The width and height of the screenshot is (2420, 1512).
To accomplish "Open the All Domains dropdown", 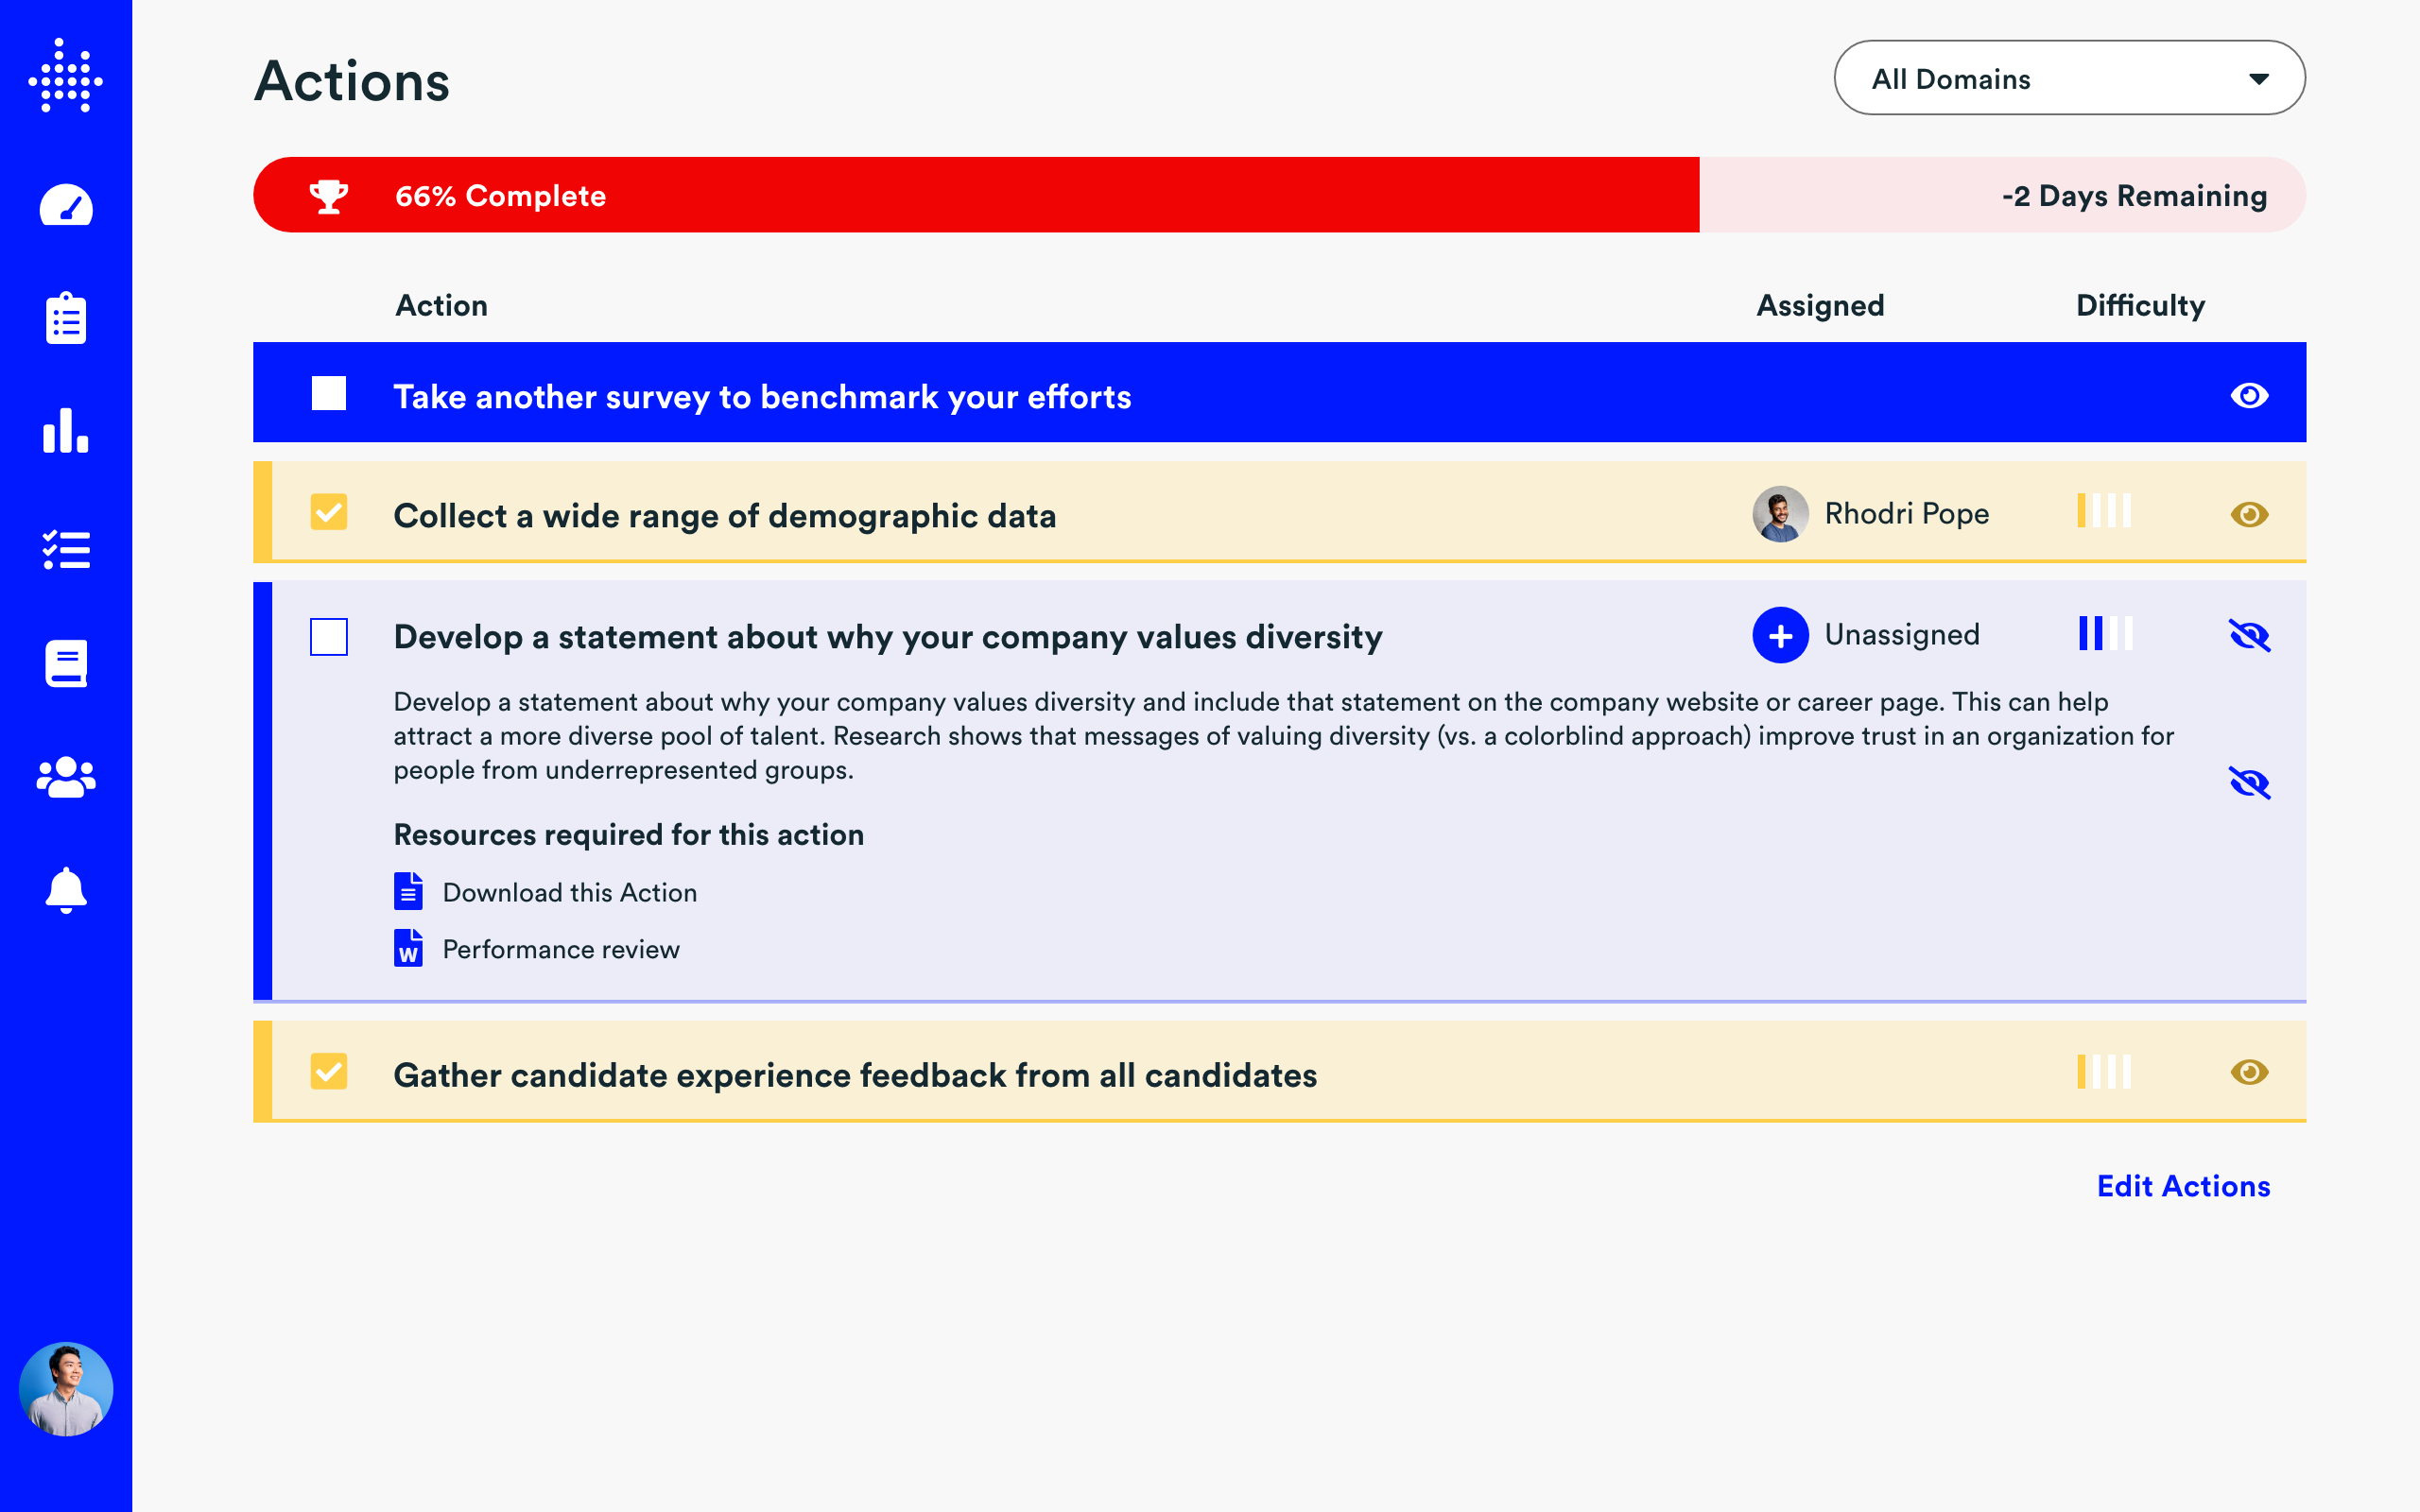I will pos(2069,78).
